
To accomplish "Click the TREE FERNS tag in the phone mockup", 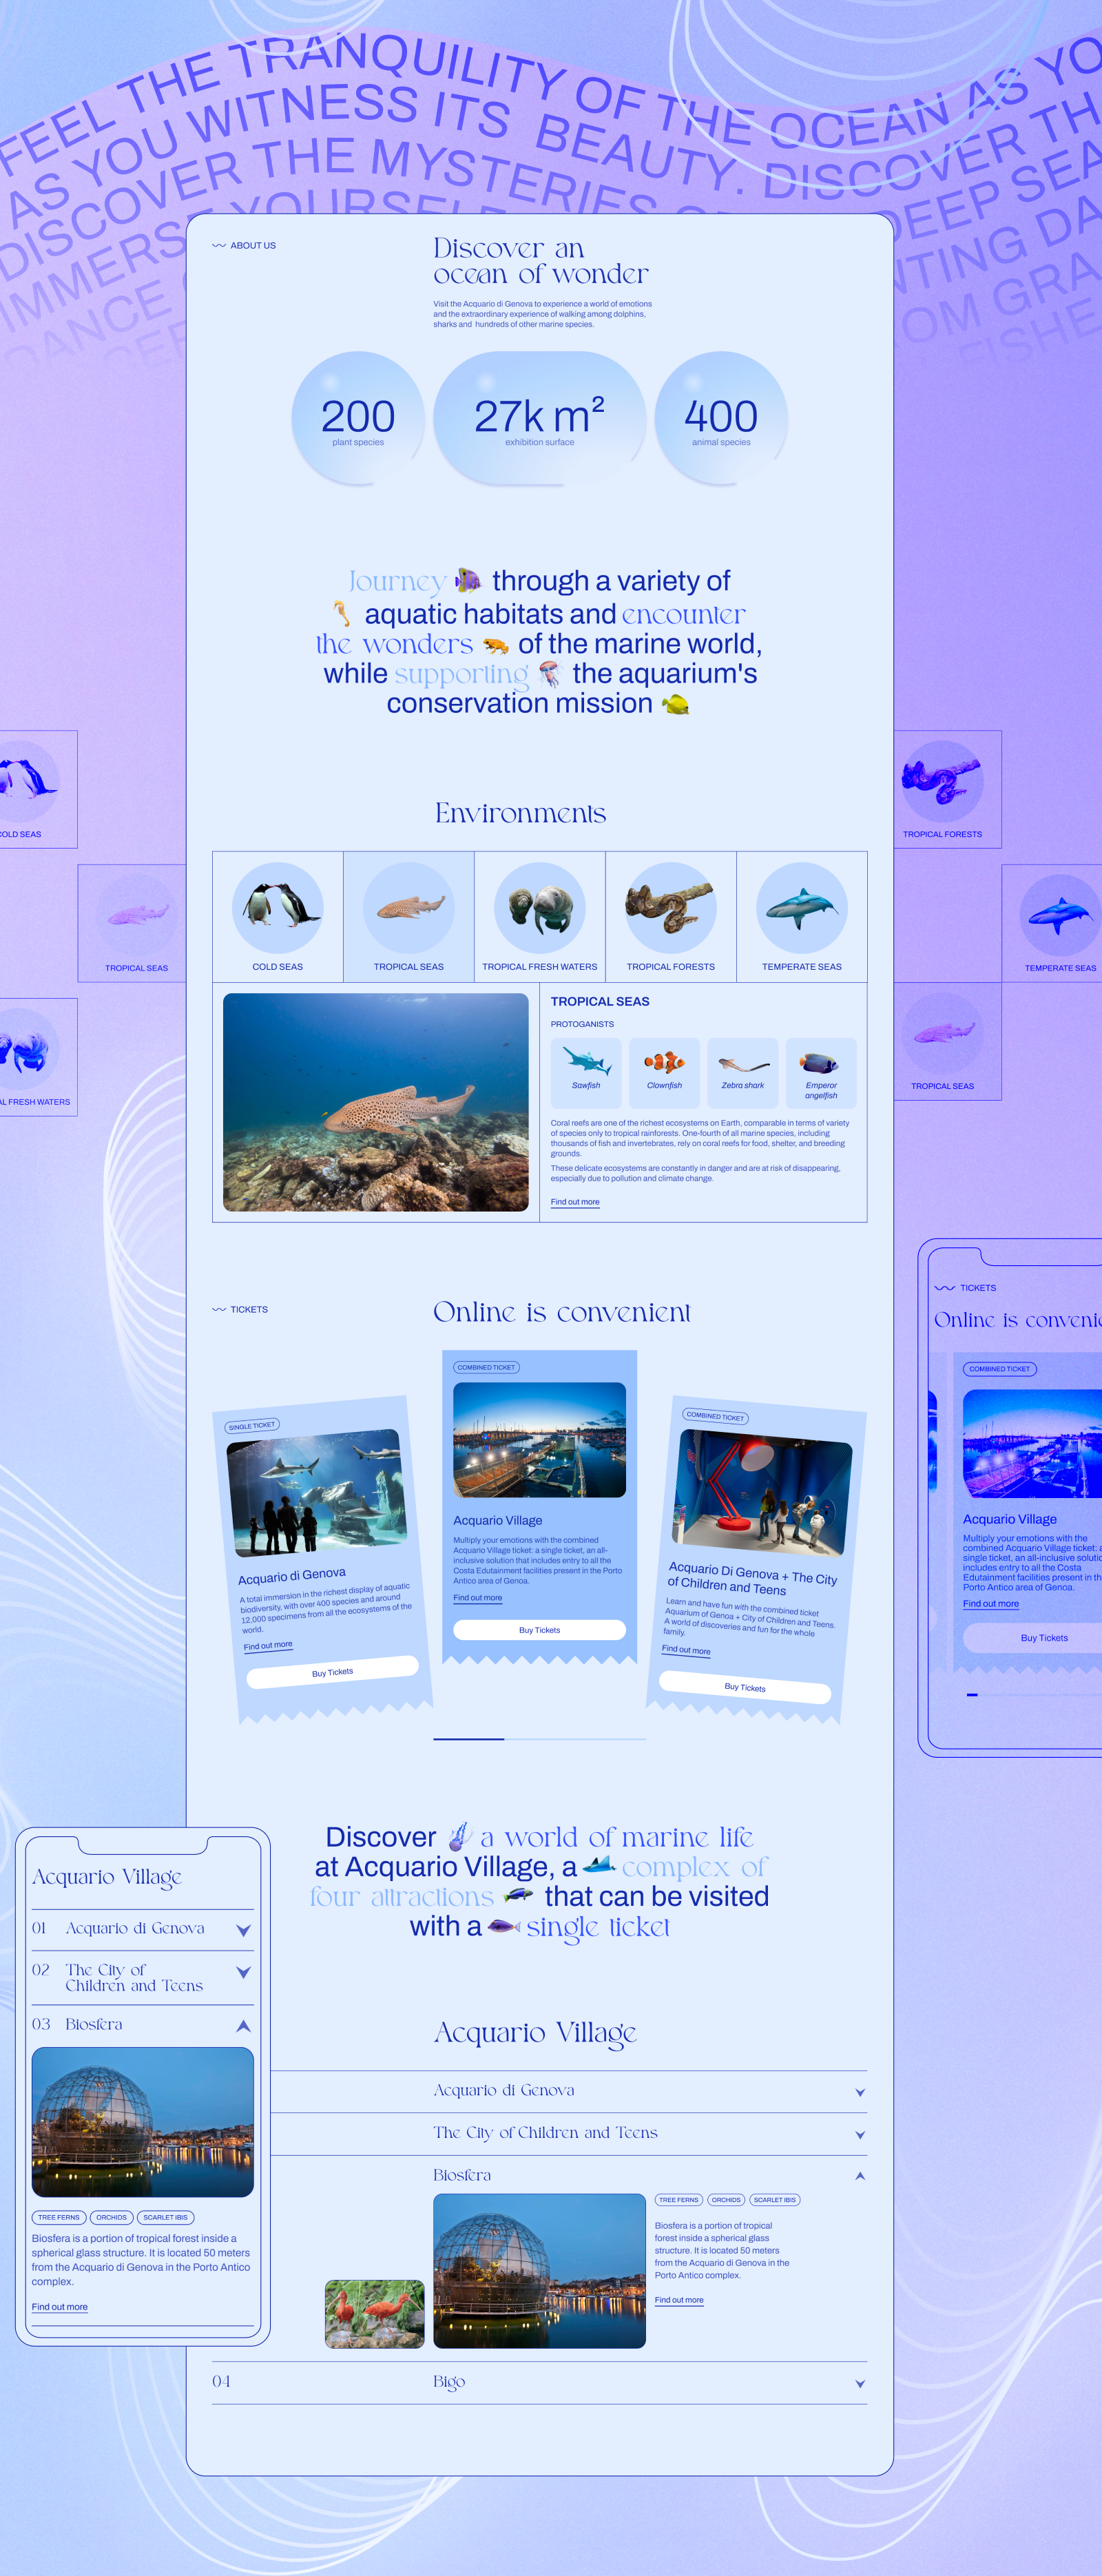I will coord(59,2217).
